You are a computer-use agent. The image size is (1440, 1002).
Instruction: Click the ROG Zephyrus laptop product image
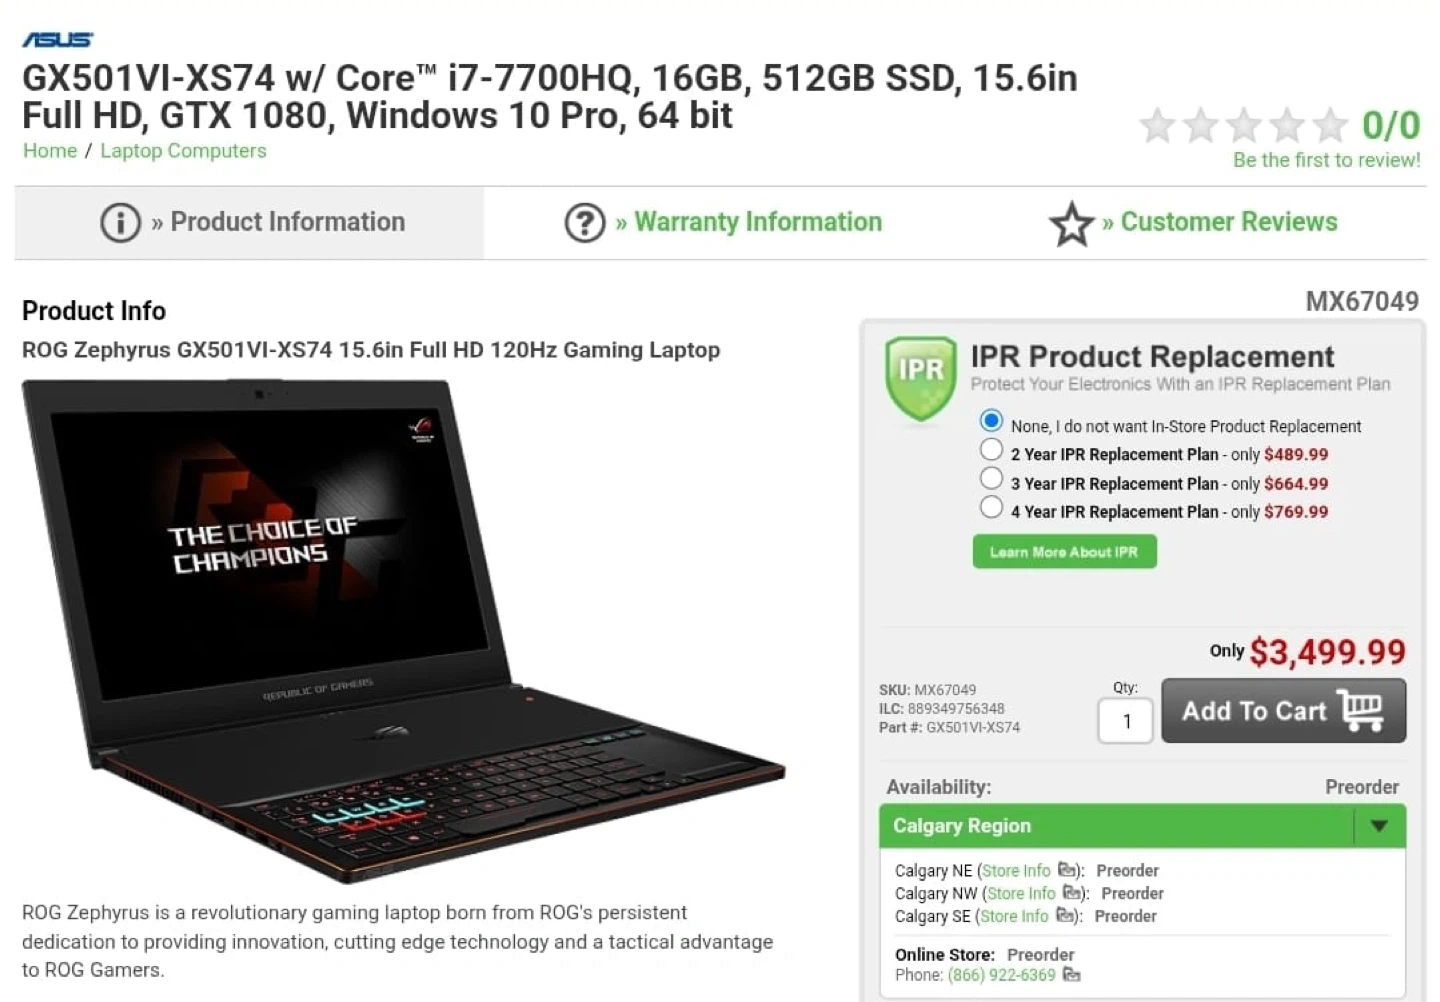[x=403, y=630]
